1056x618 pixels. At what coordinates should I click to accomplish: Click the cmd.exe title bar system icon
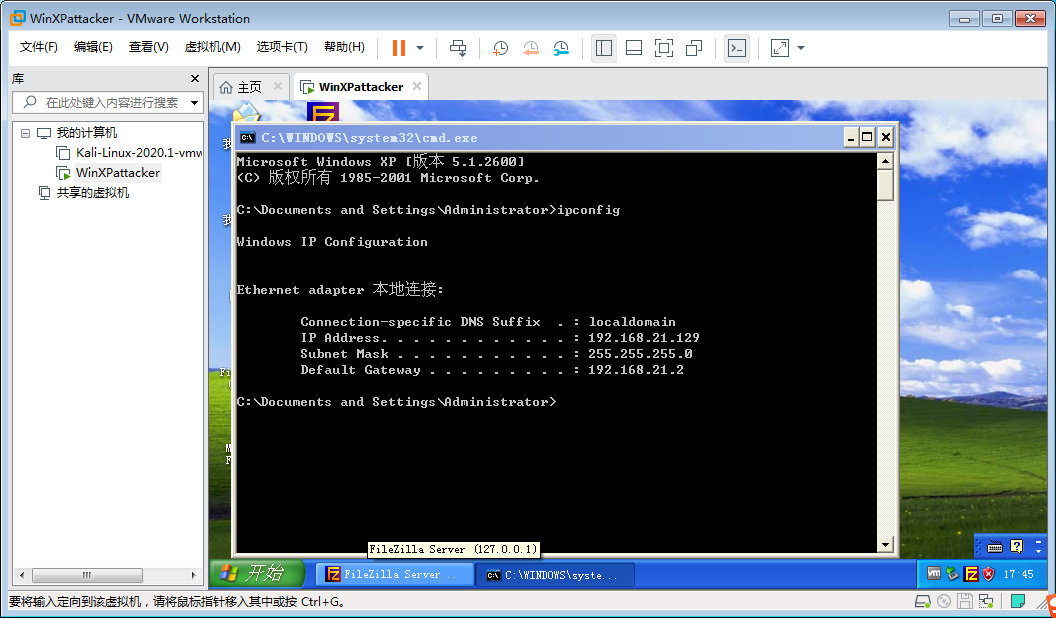pos(247,137)
